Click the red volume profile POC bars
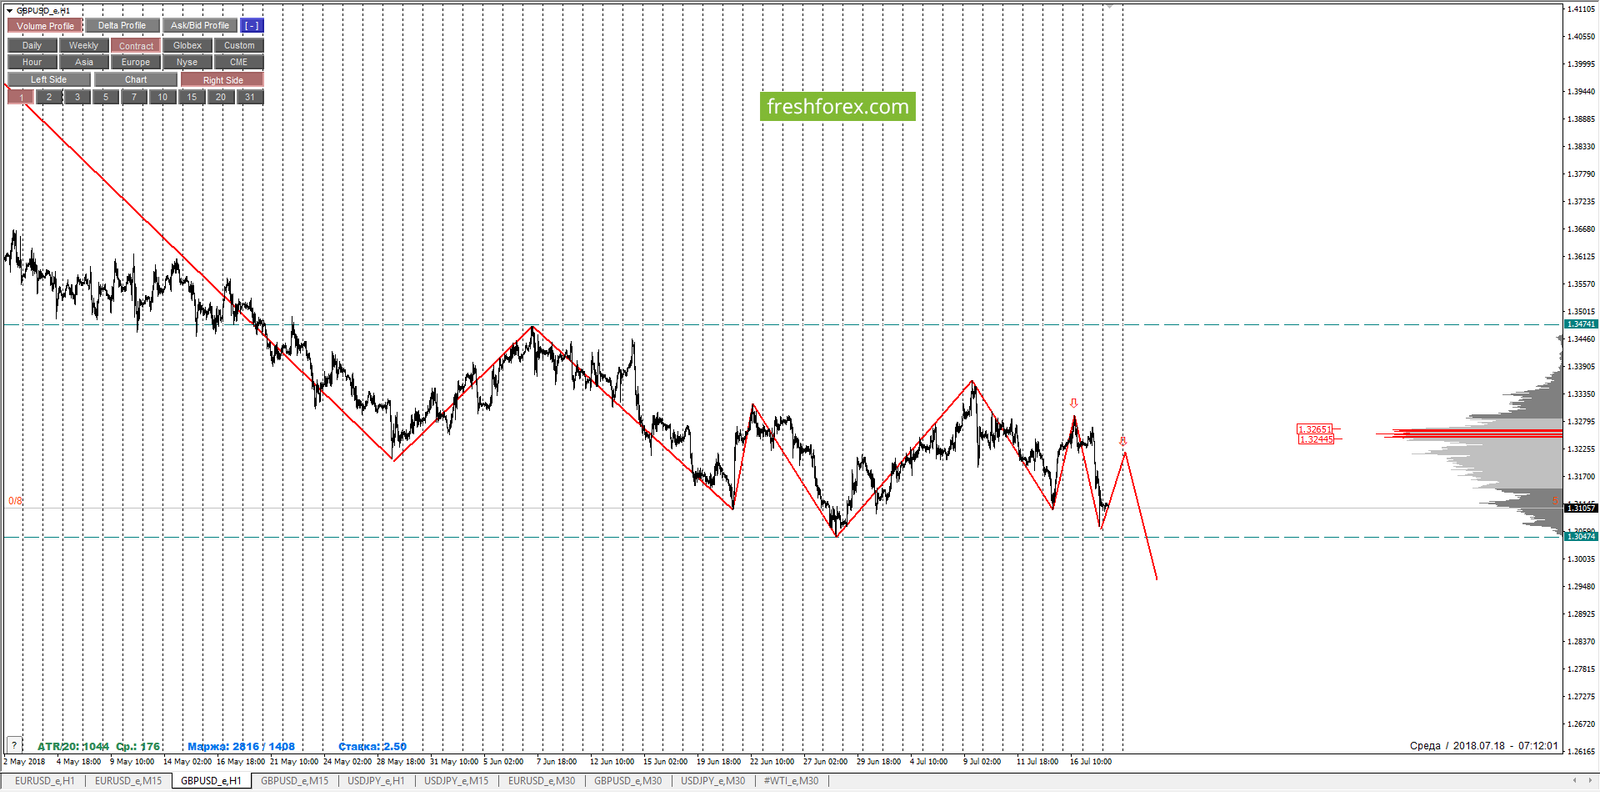1600x792 pixels. coord(1470,433)
